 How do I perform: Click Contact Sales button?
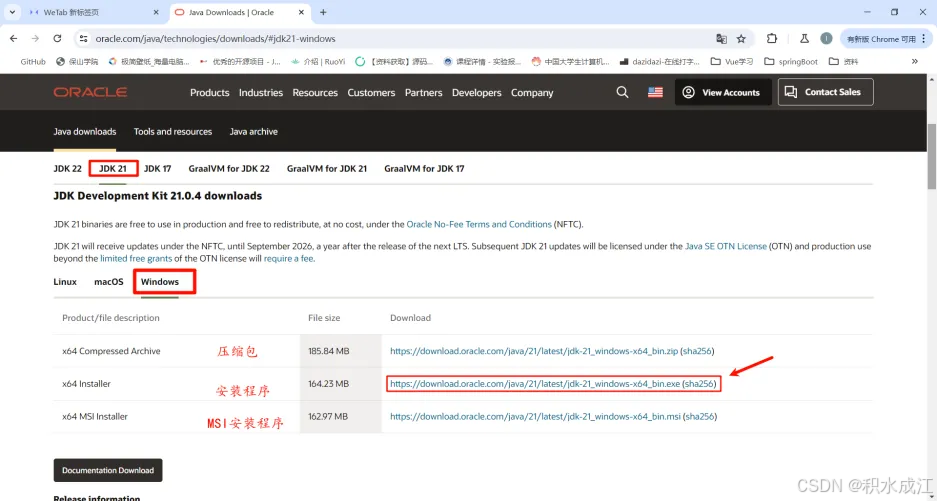tap(825, 92)
